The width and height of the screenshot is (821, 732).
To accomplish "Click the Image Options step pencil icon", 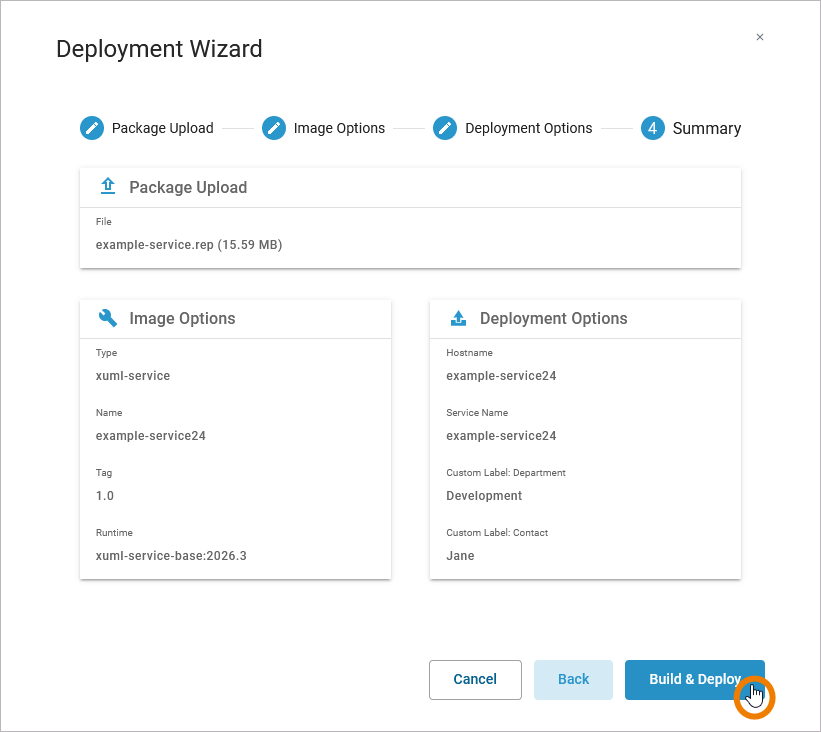I will click(274, 128).
